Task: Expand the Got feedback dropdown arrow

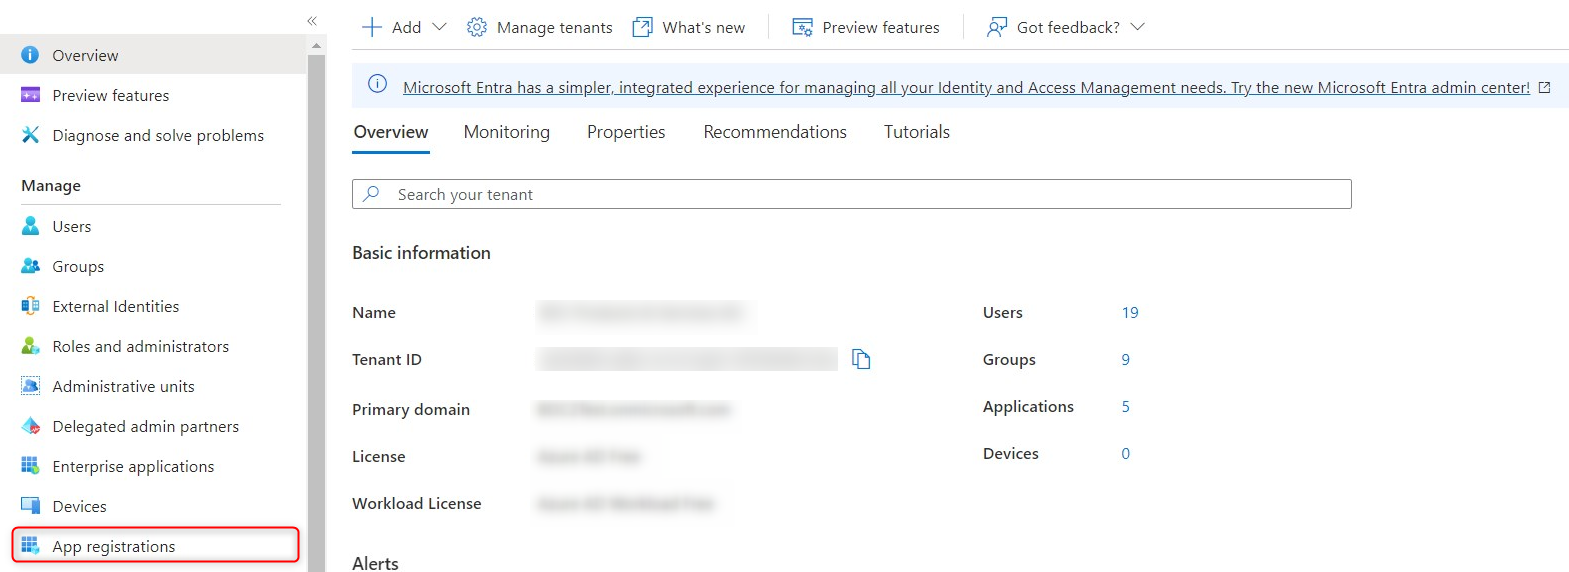Action: click(x=1137, y=27)
